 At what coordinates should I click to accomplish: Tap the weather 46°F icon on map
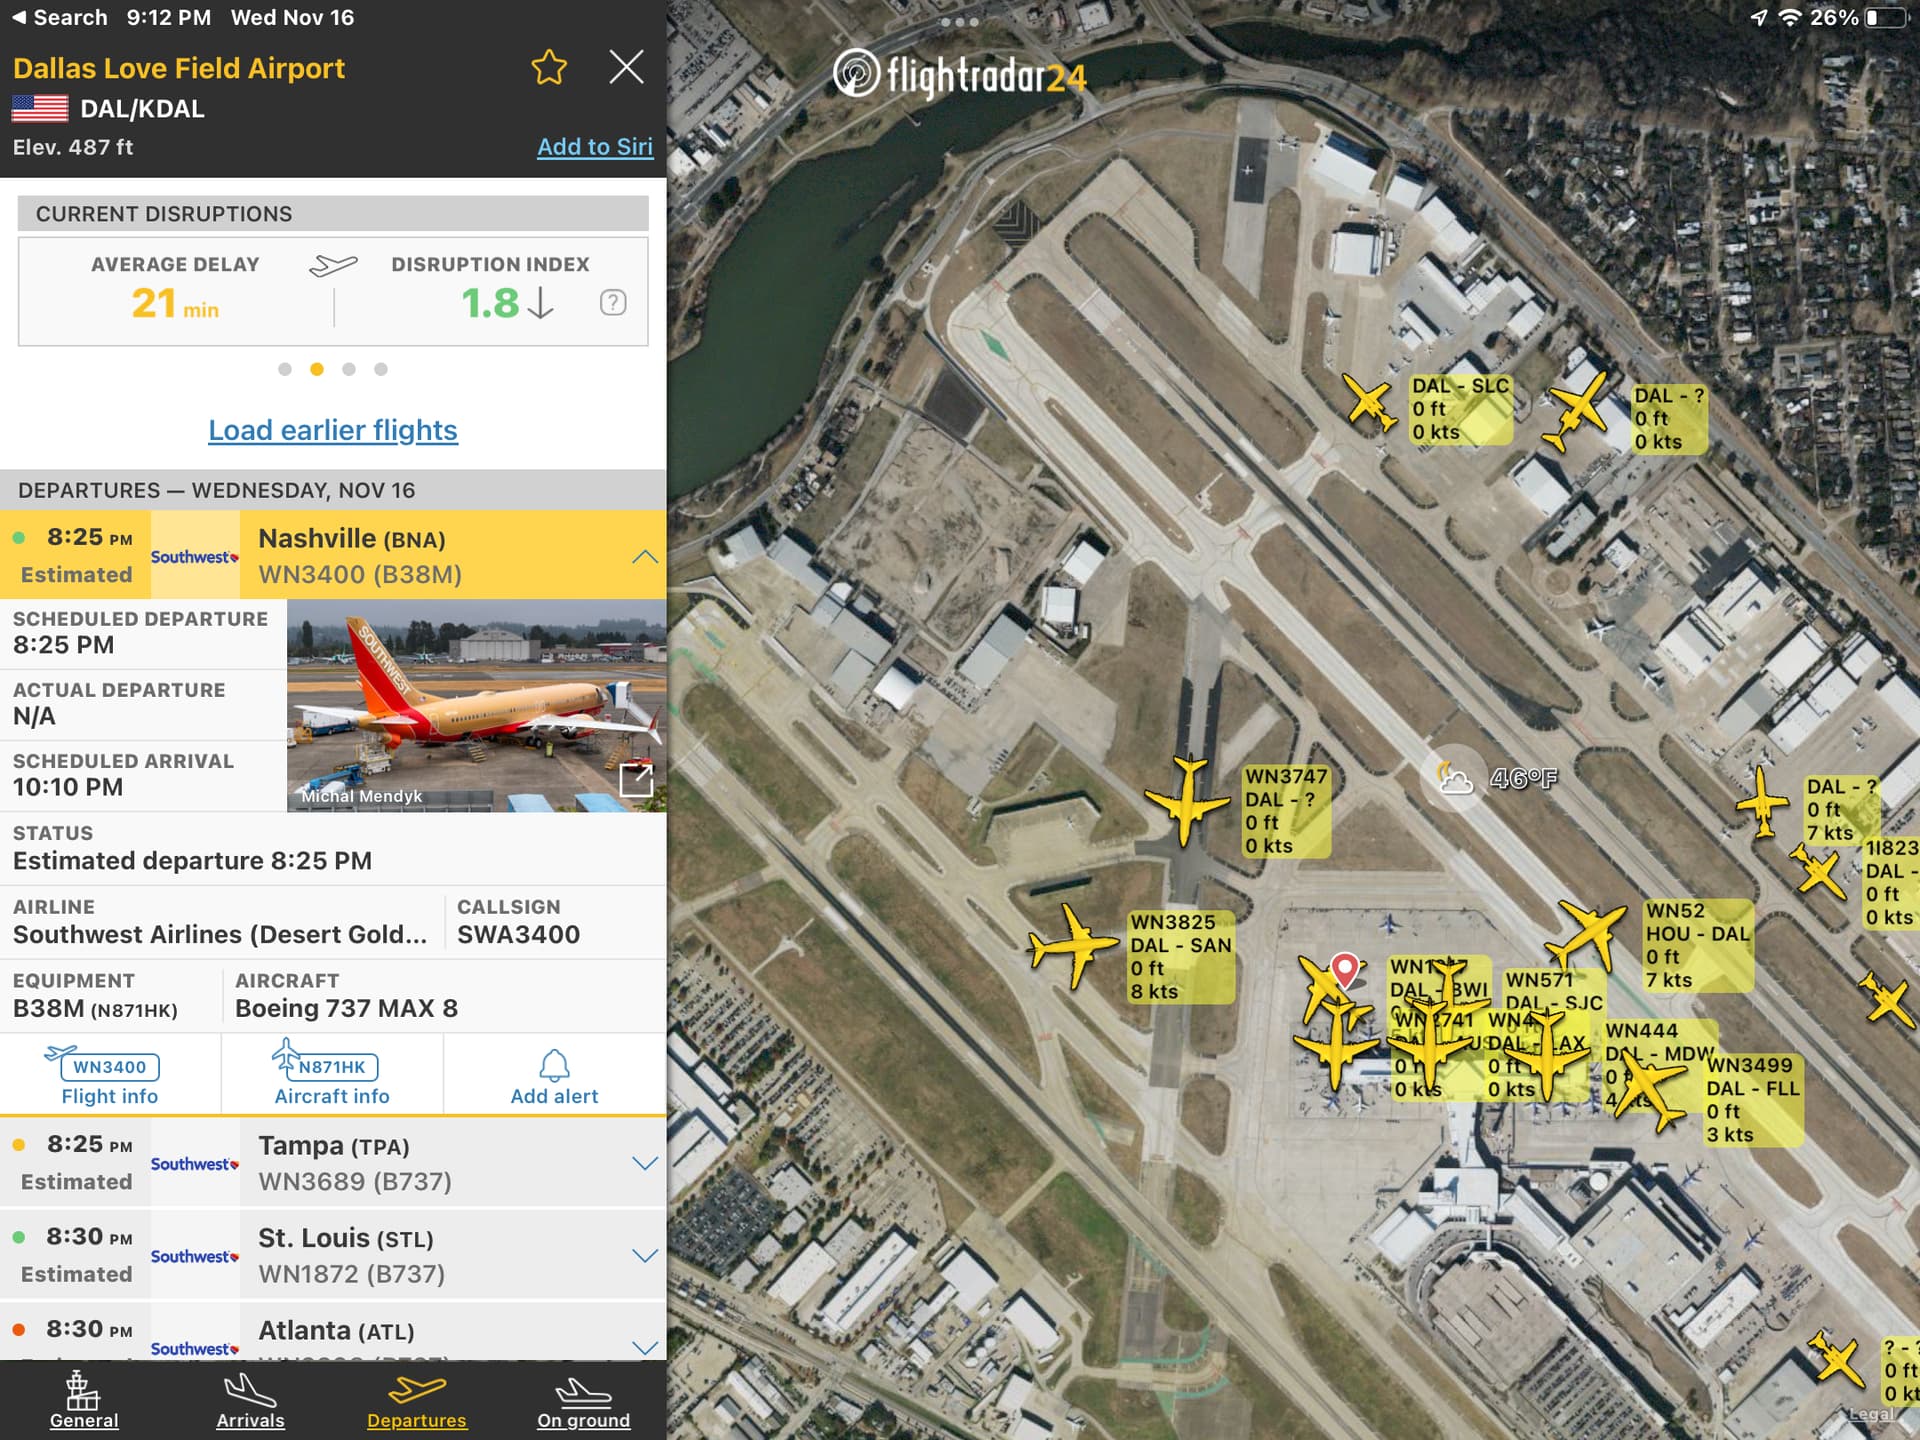tap(1454, 778)
